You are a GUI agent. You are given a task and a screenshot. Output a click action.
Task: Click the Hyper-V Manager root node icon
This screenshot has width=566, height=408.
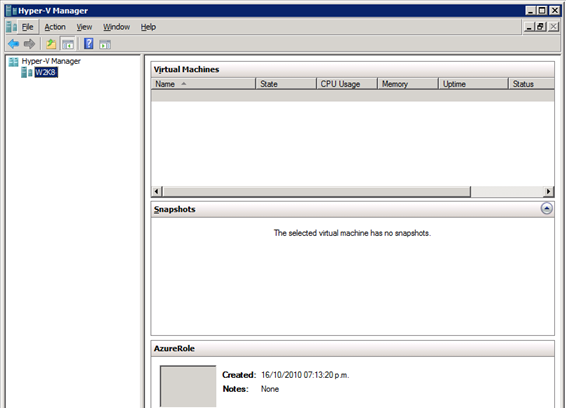(x=14, y=62)
